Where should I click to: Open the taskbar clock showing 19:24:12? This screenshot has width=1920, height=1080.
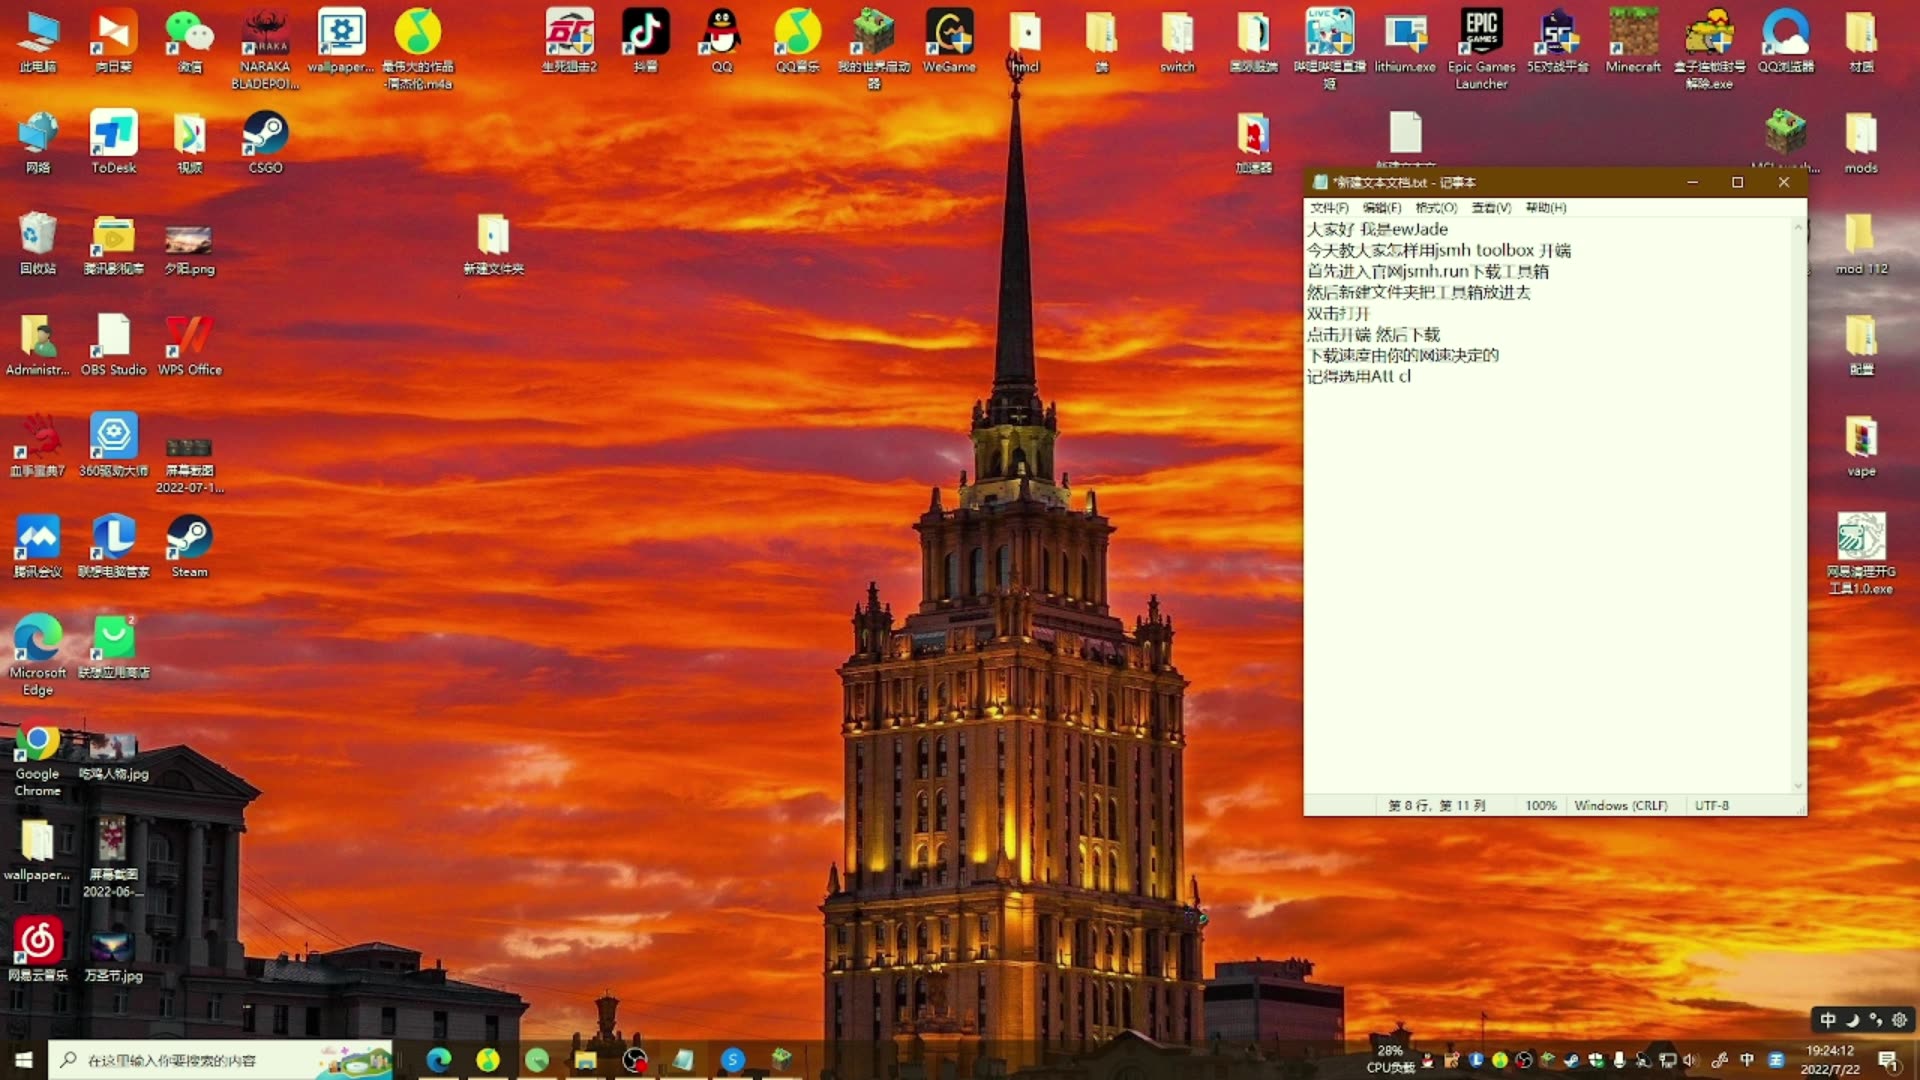pyautogui.click(x=1830, y=1060)
